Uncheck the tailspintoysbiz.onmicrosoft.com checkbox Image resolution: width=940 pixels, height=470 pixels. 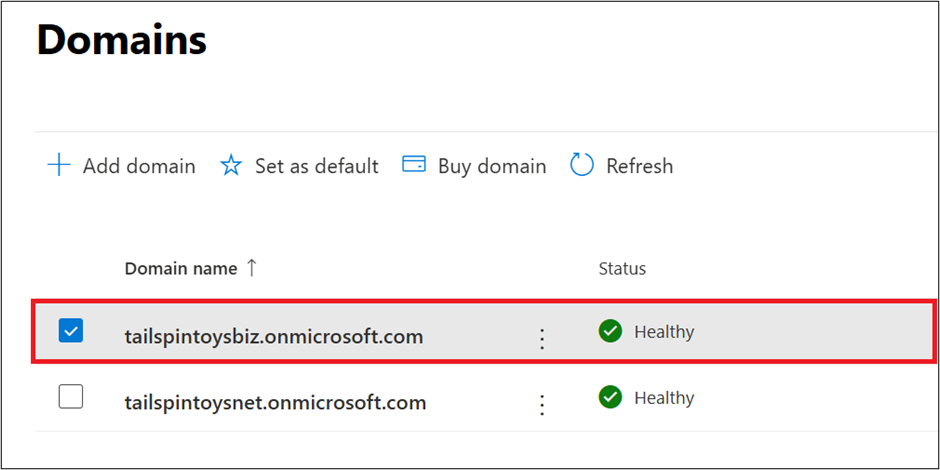click(x=71, y=331)
